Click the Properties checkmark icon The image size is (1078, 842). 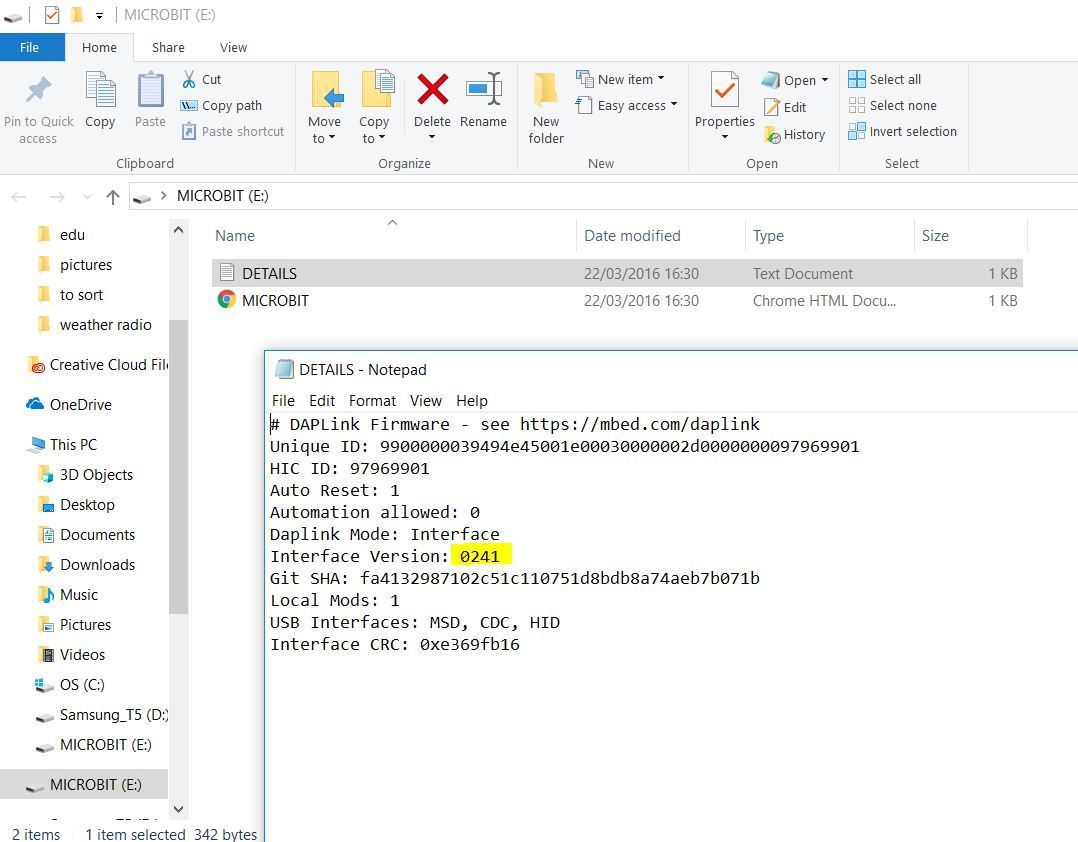[725, 90]
